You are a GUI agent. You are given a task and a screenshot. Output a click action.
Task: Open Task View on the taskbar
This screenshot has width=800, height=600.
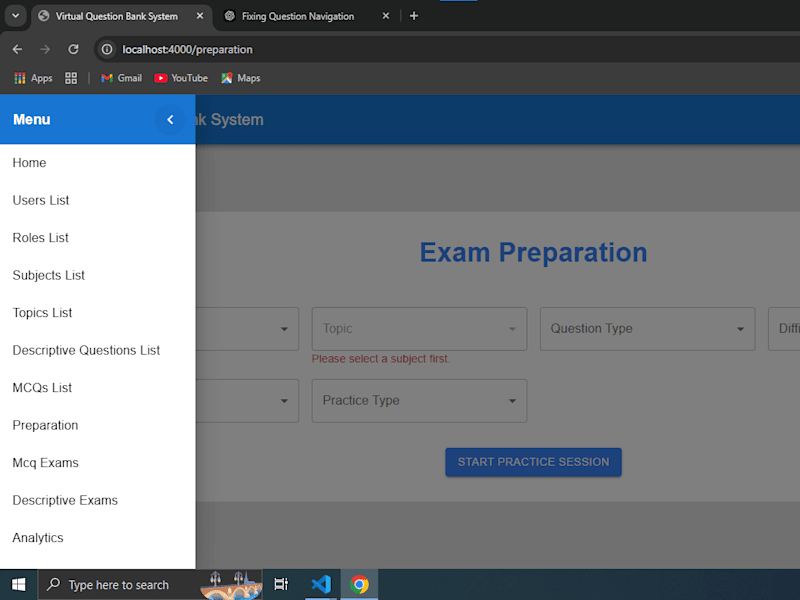click(281, 585)
